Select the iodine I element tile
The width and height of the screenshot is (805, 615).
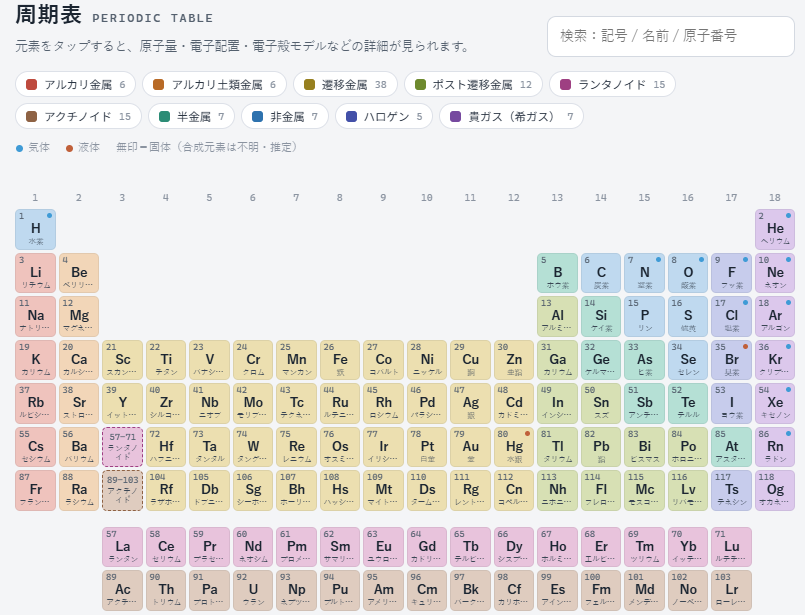pos(732,403)
